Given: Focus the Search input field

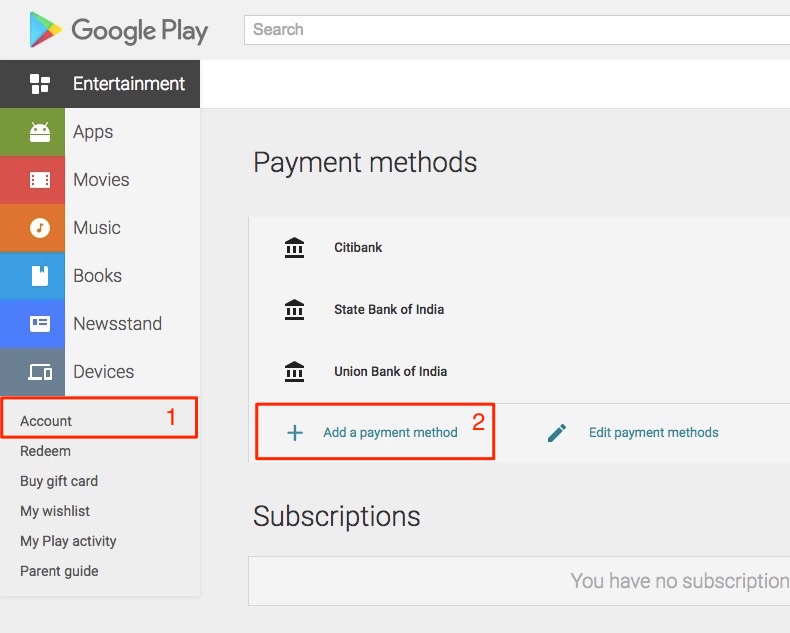Looking at the screenshot, I should tap(517, 30).
